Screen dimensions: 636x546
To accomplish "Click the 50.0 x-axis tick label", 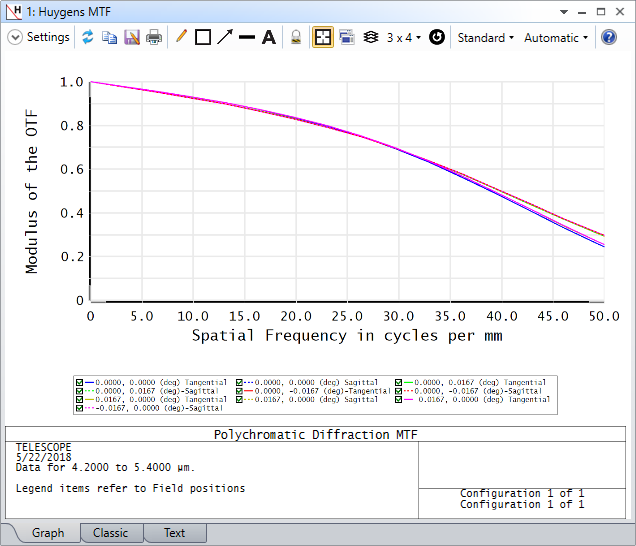I will tap(604, 316).
